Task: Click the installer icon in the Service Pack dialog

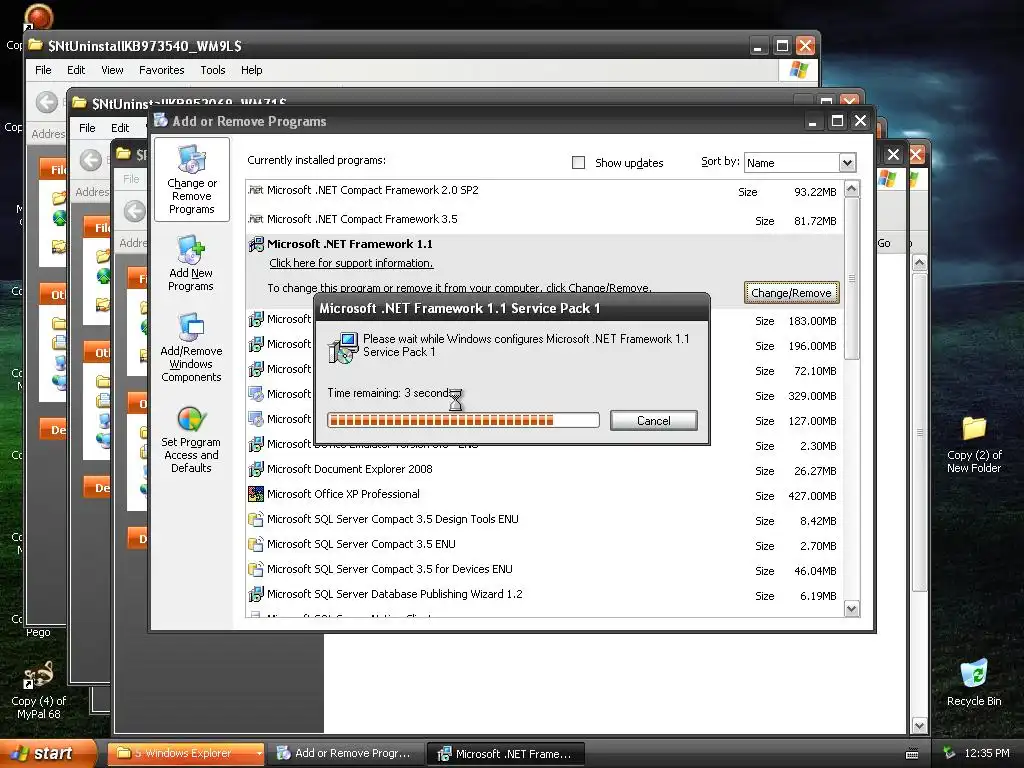Action: tap(343, 347)
